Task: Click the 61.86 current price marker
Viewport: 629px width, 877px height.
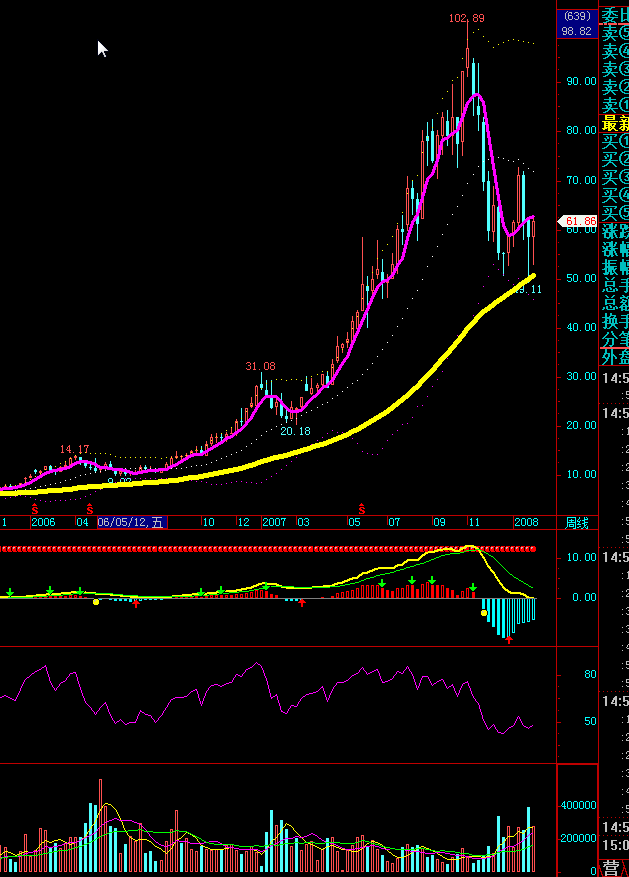Action: pos(579,221)
